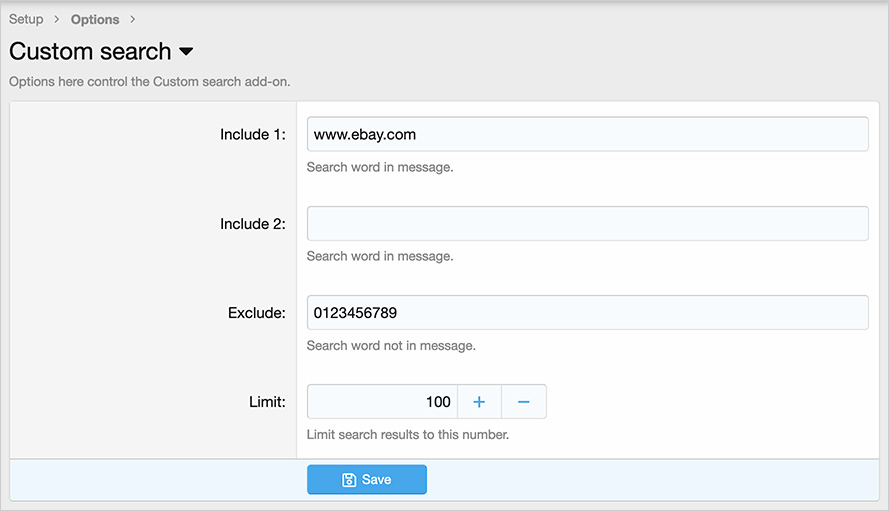The image size is (889, 511).
Task: Click the Limit number box showing 100
Action: click(382, 402)
